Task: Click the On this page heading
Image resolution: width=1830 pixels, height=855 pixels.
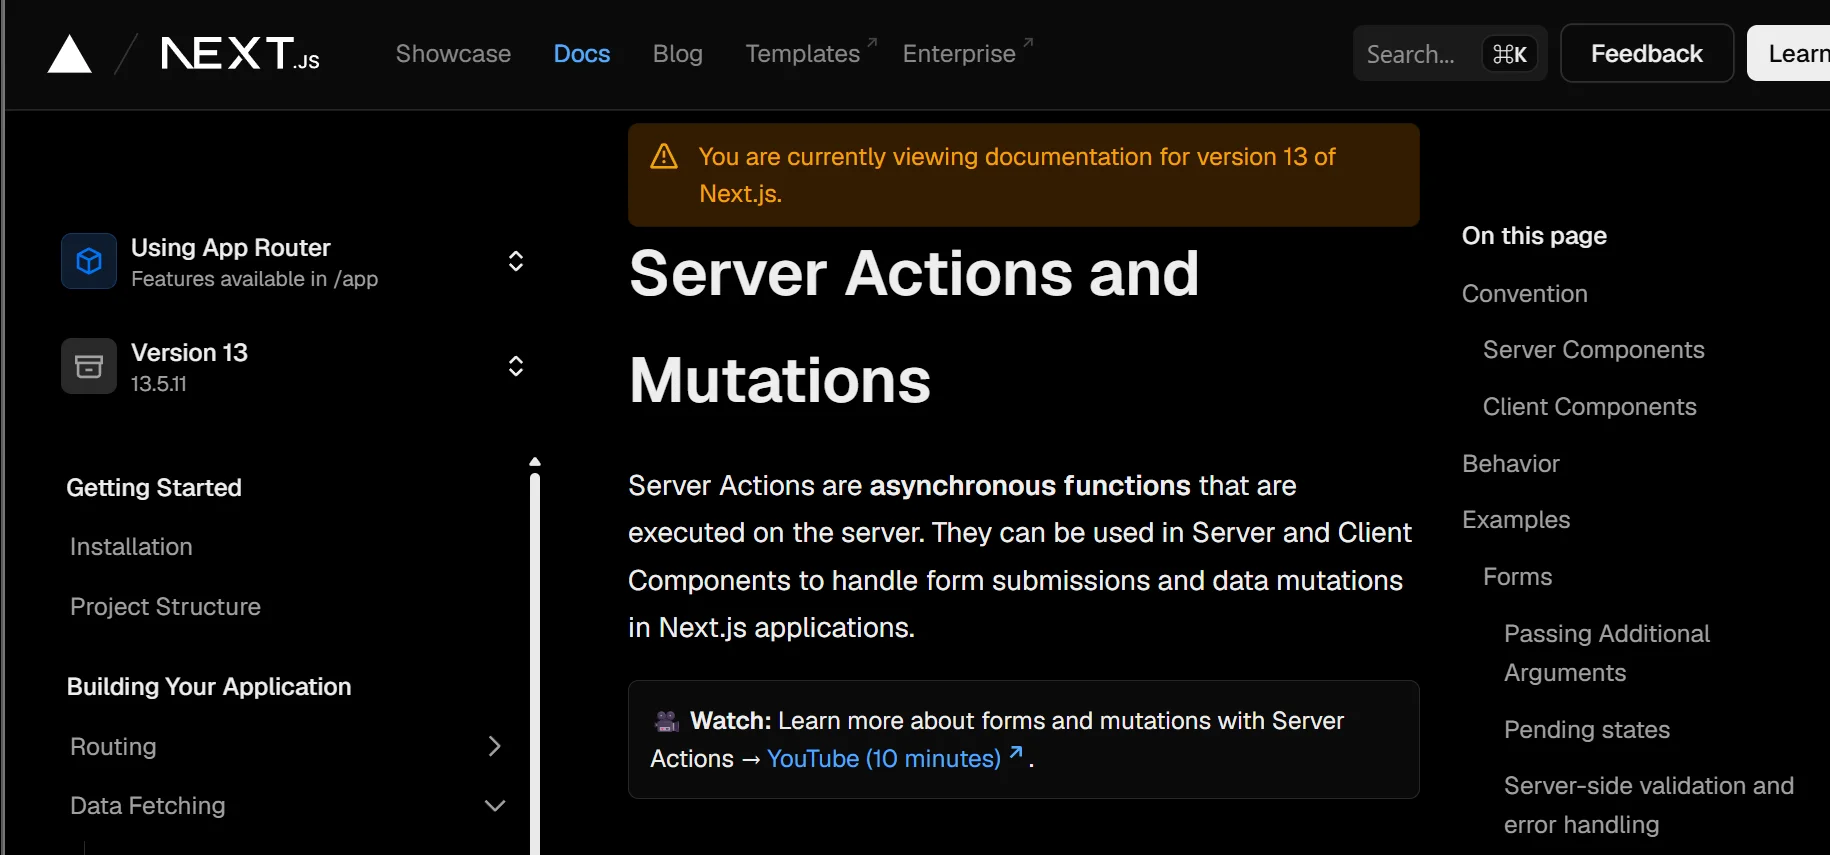Action: pyautogui.click(x=1534, y=236)
